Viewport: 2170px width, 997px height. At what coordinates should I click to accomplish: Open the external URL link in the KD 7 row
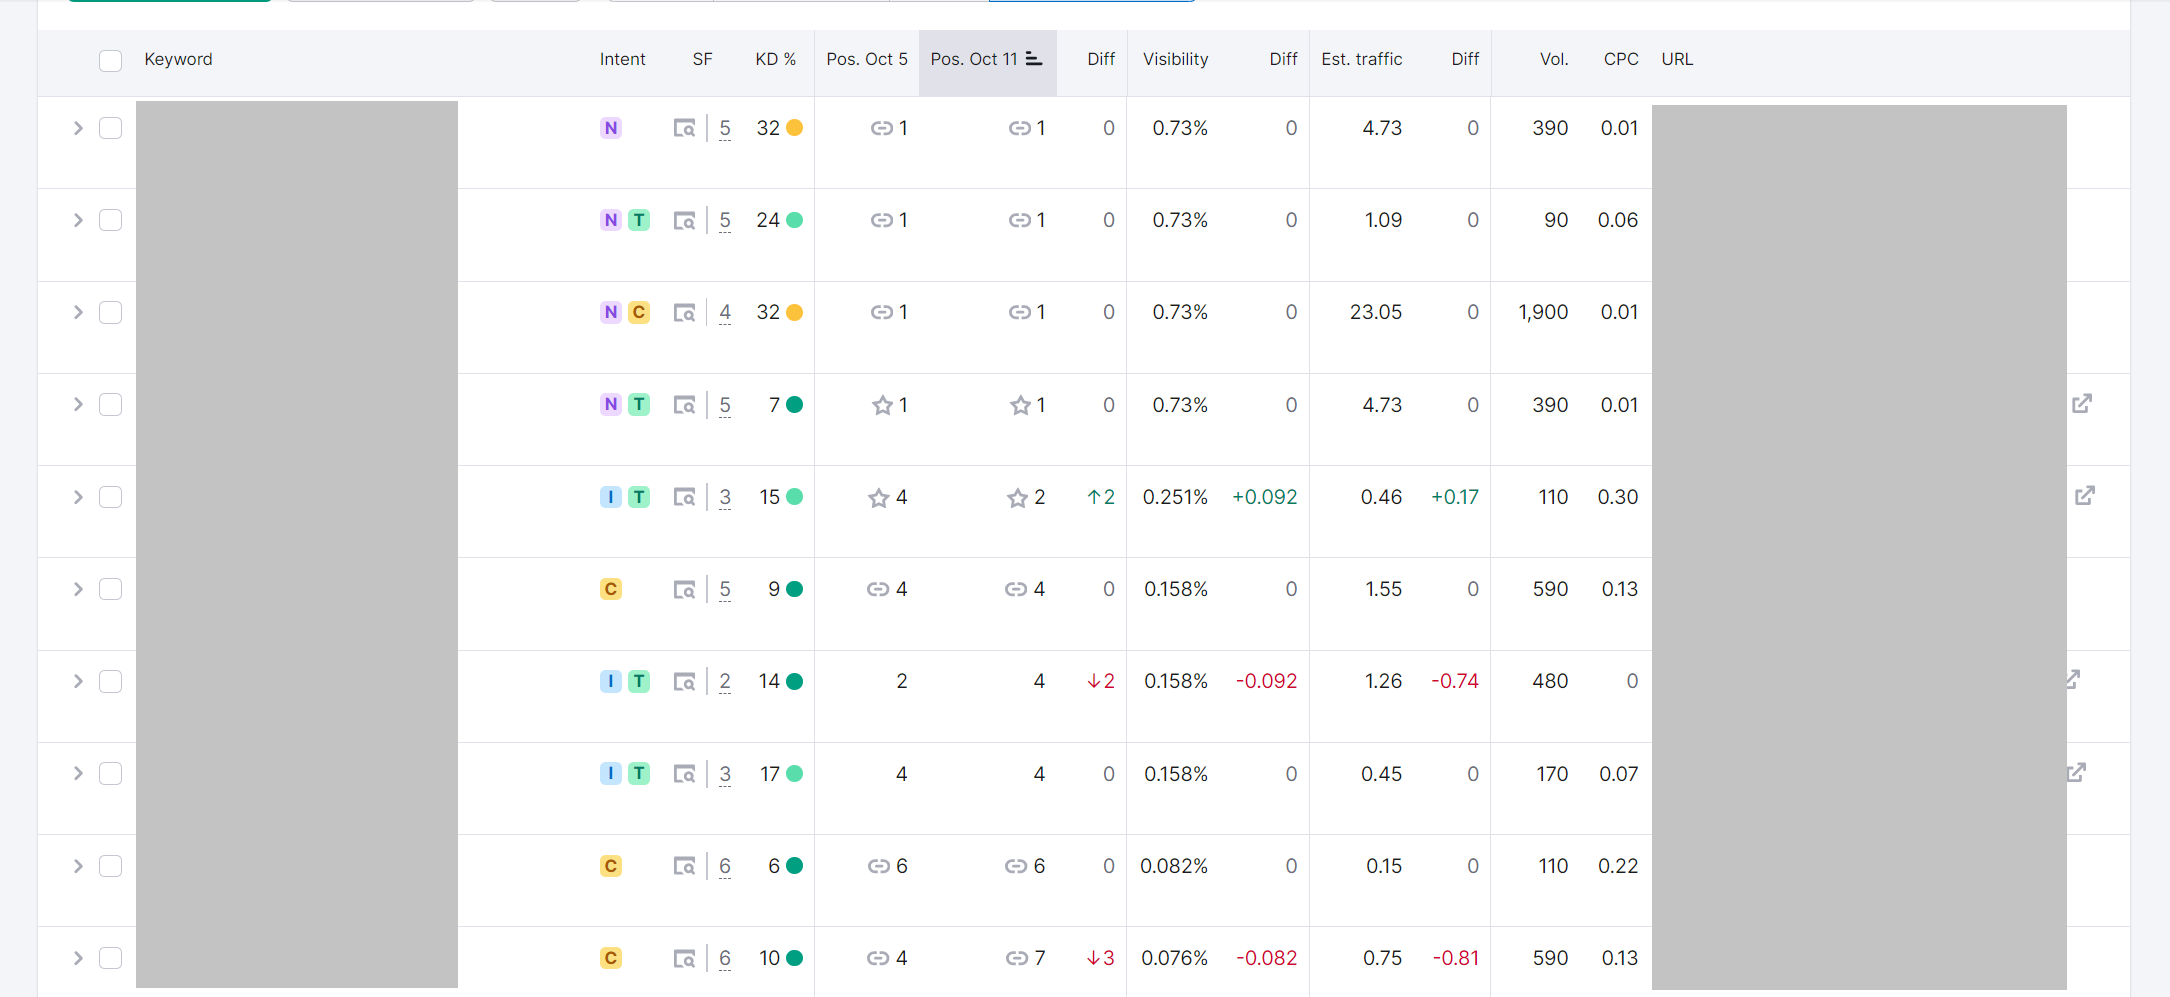point(2082,404)
